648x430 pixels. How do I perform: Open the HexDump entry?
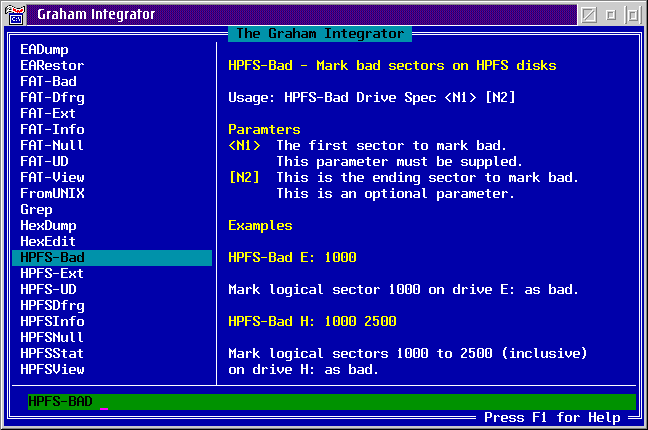click(48, 225)
